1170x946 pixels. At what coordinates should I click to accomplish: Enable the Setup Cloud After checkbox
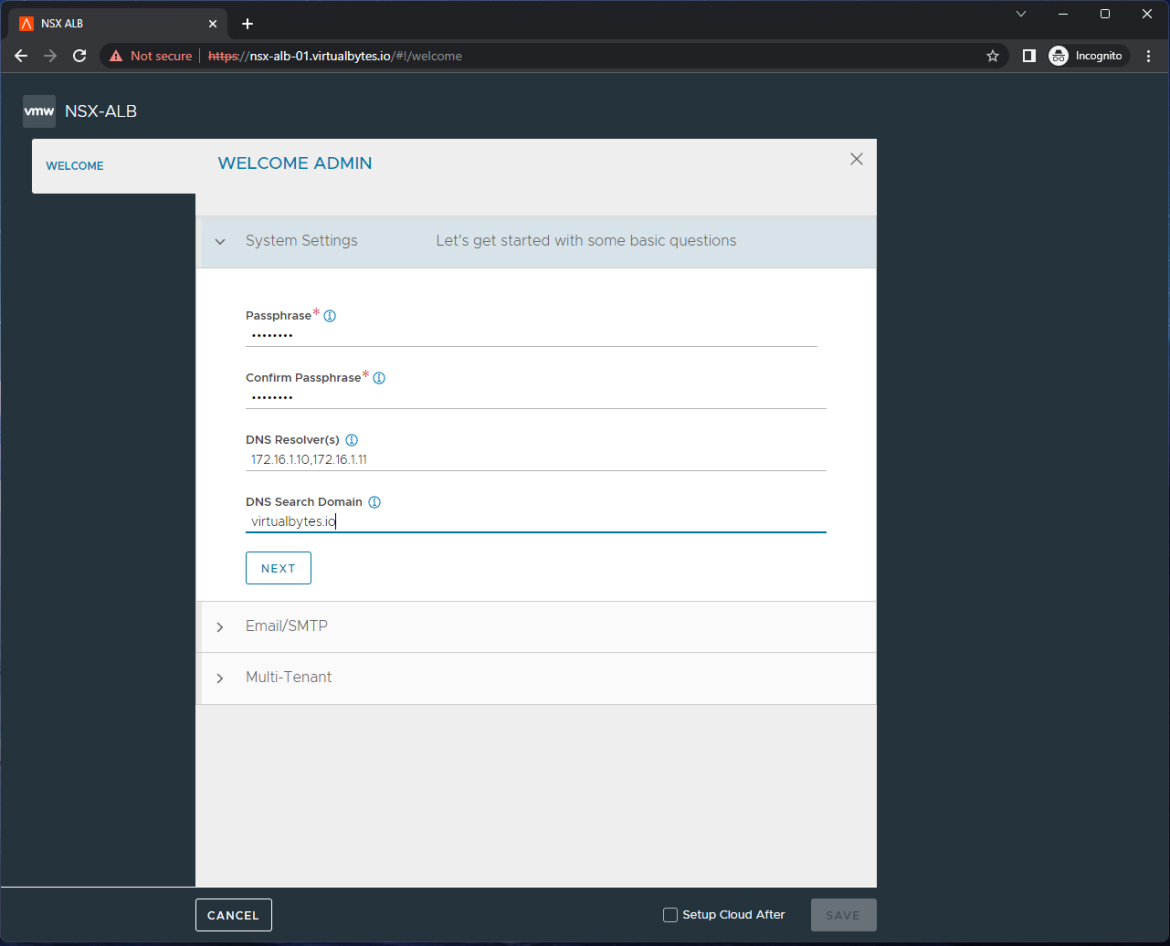[670, 914]
